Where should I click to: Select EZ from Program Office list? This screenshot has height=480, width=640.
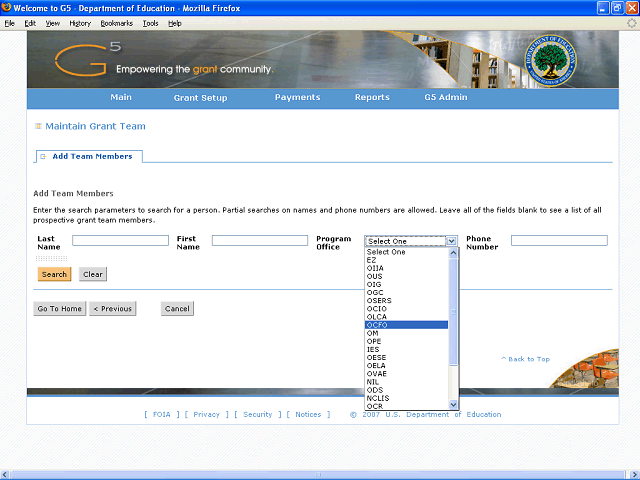click(407, 260)
